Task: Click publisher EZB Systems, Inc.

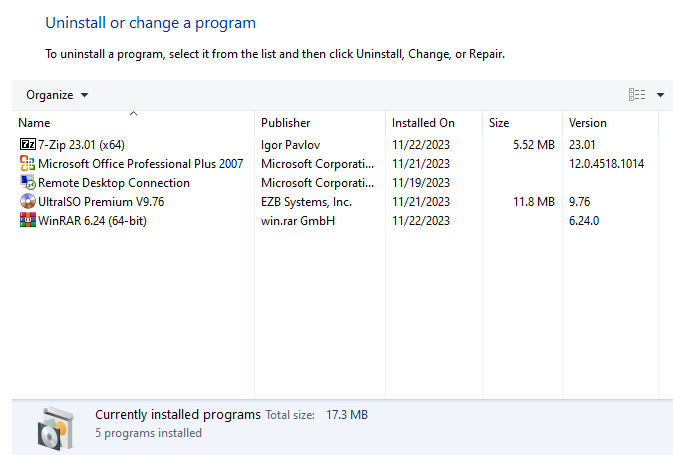Action: click(306, 202)
